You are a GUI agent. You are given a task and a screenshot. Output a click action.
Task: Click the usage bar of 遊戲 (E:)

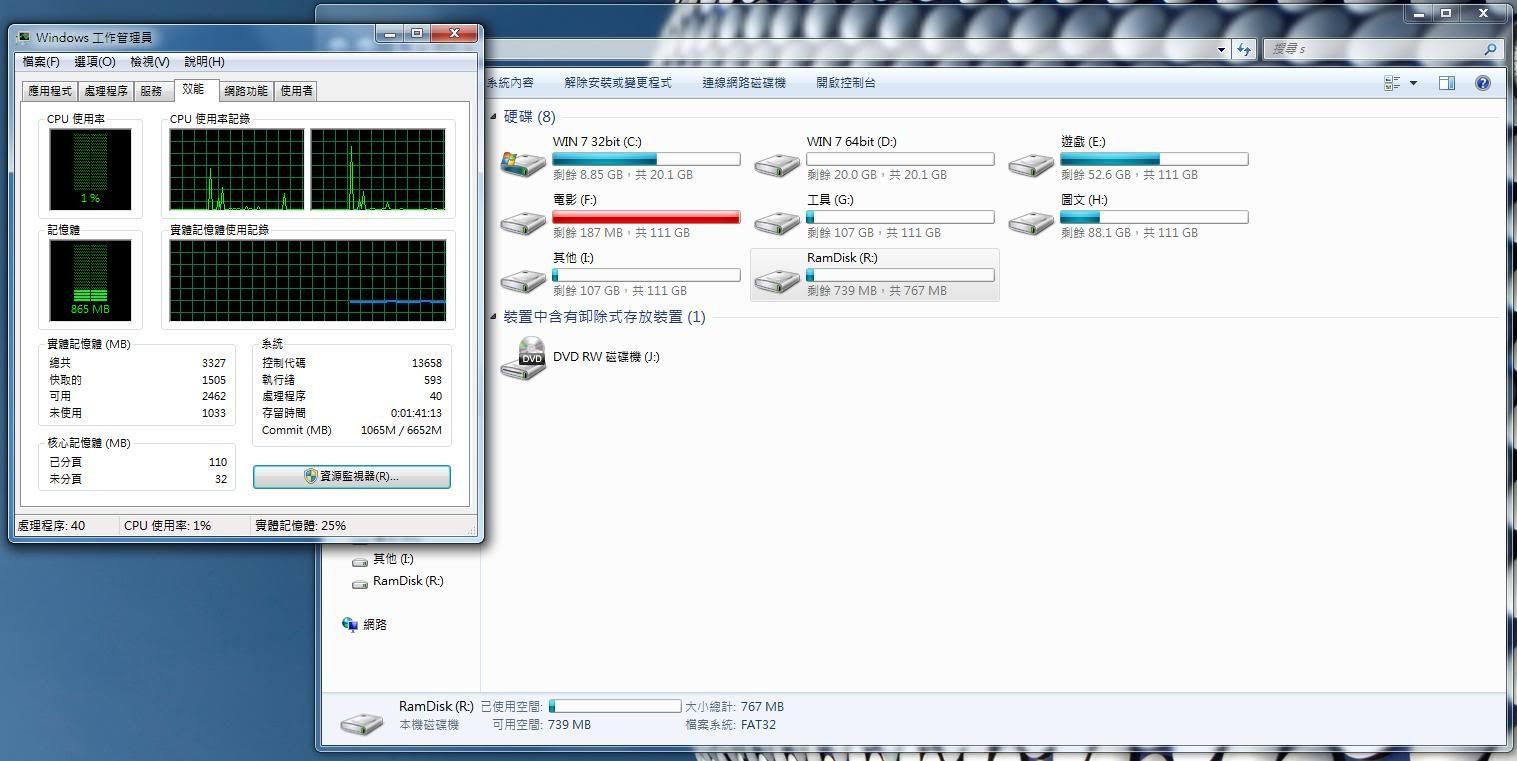[x=1154, y=159]
